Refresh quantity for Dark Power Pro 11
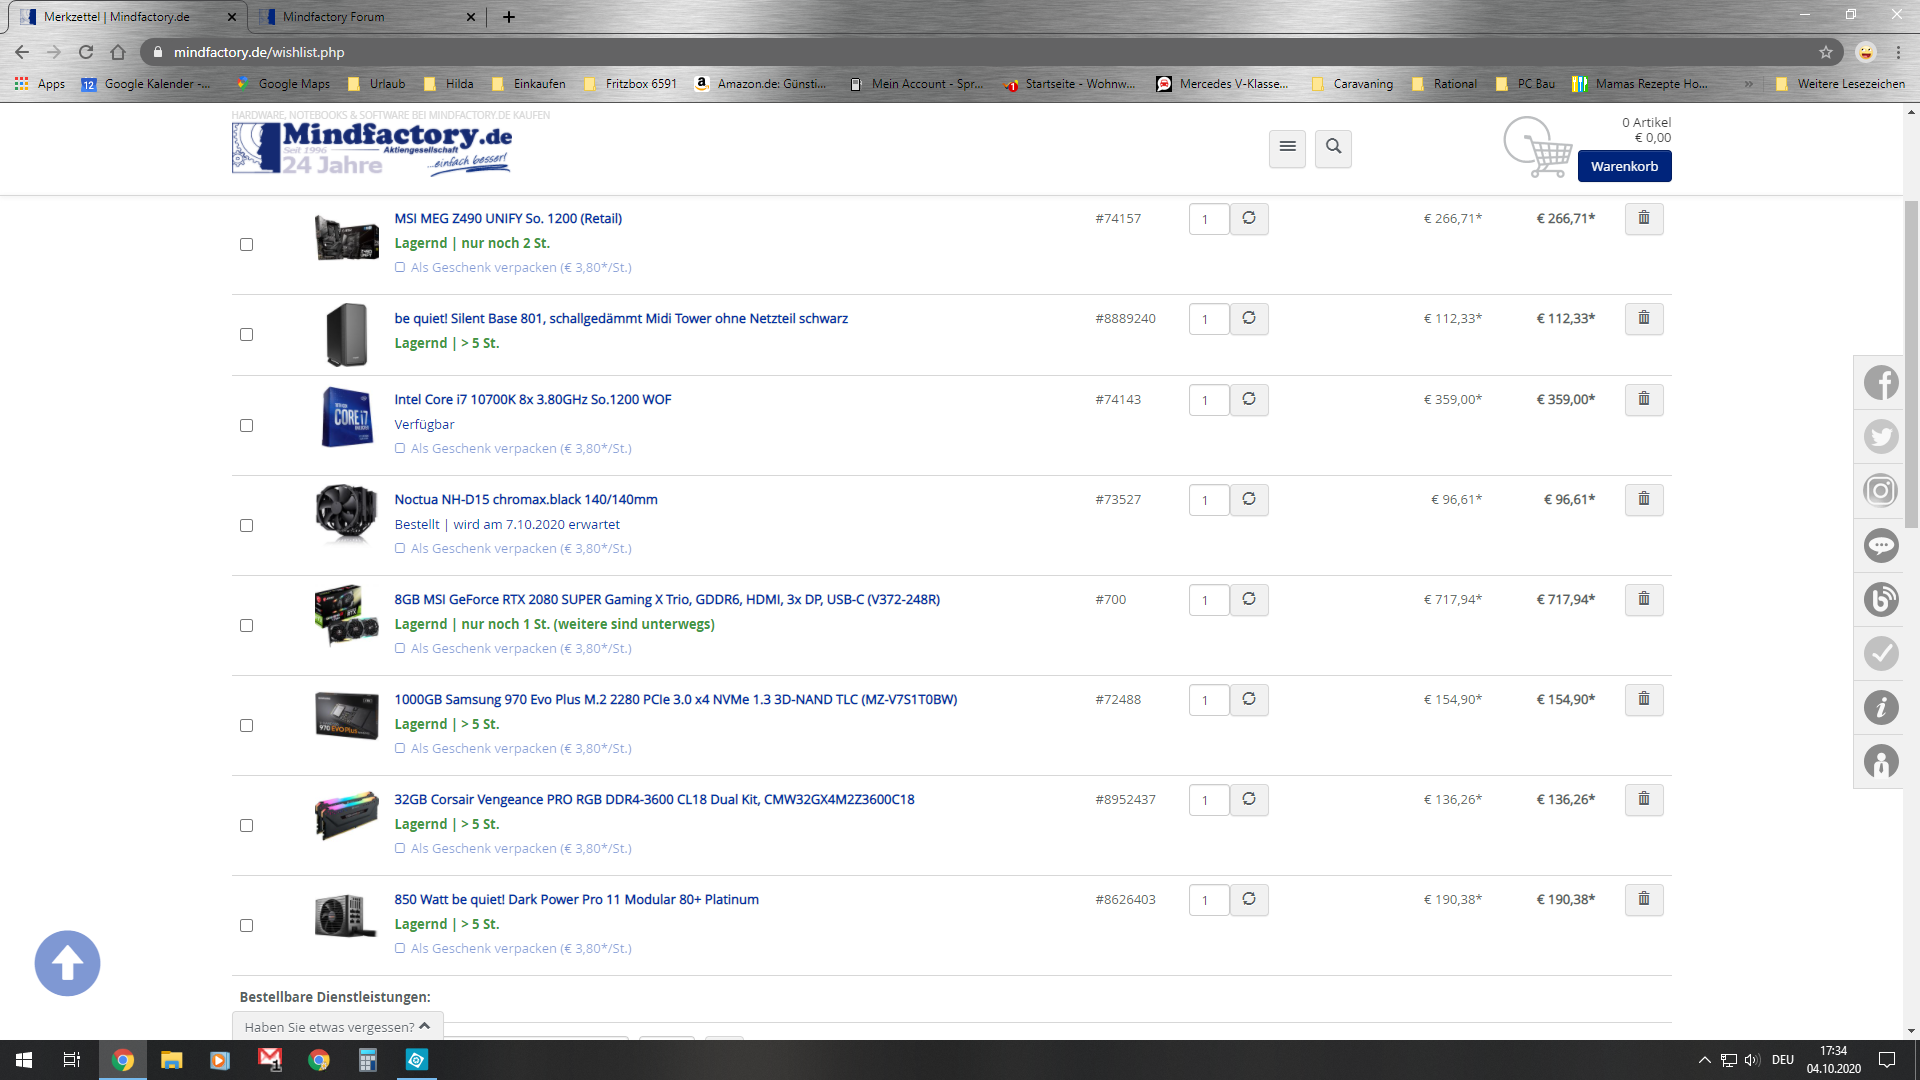This screenshot has width=1920, height=1080. (x=1249, y=899)
